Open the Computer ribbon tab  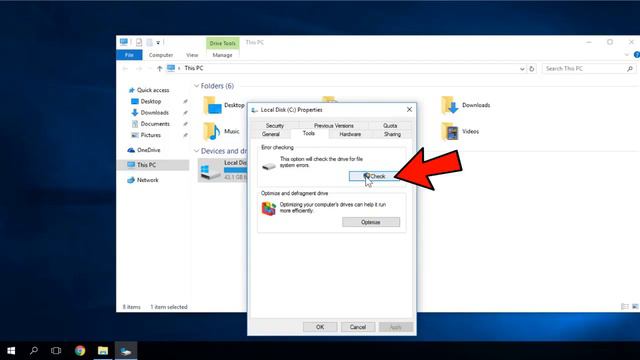pos(161,55)
